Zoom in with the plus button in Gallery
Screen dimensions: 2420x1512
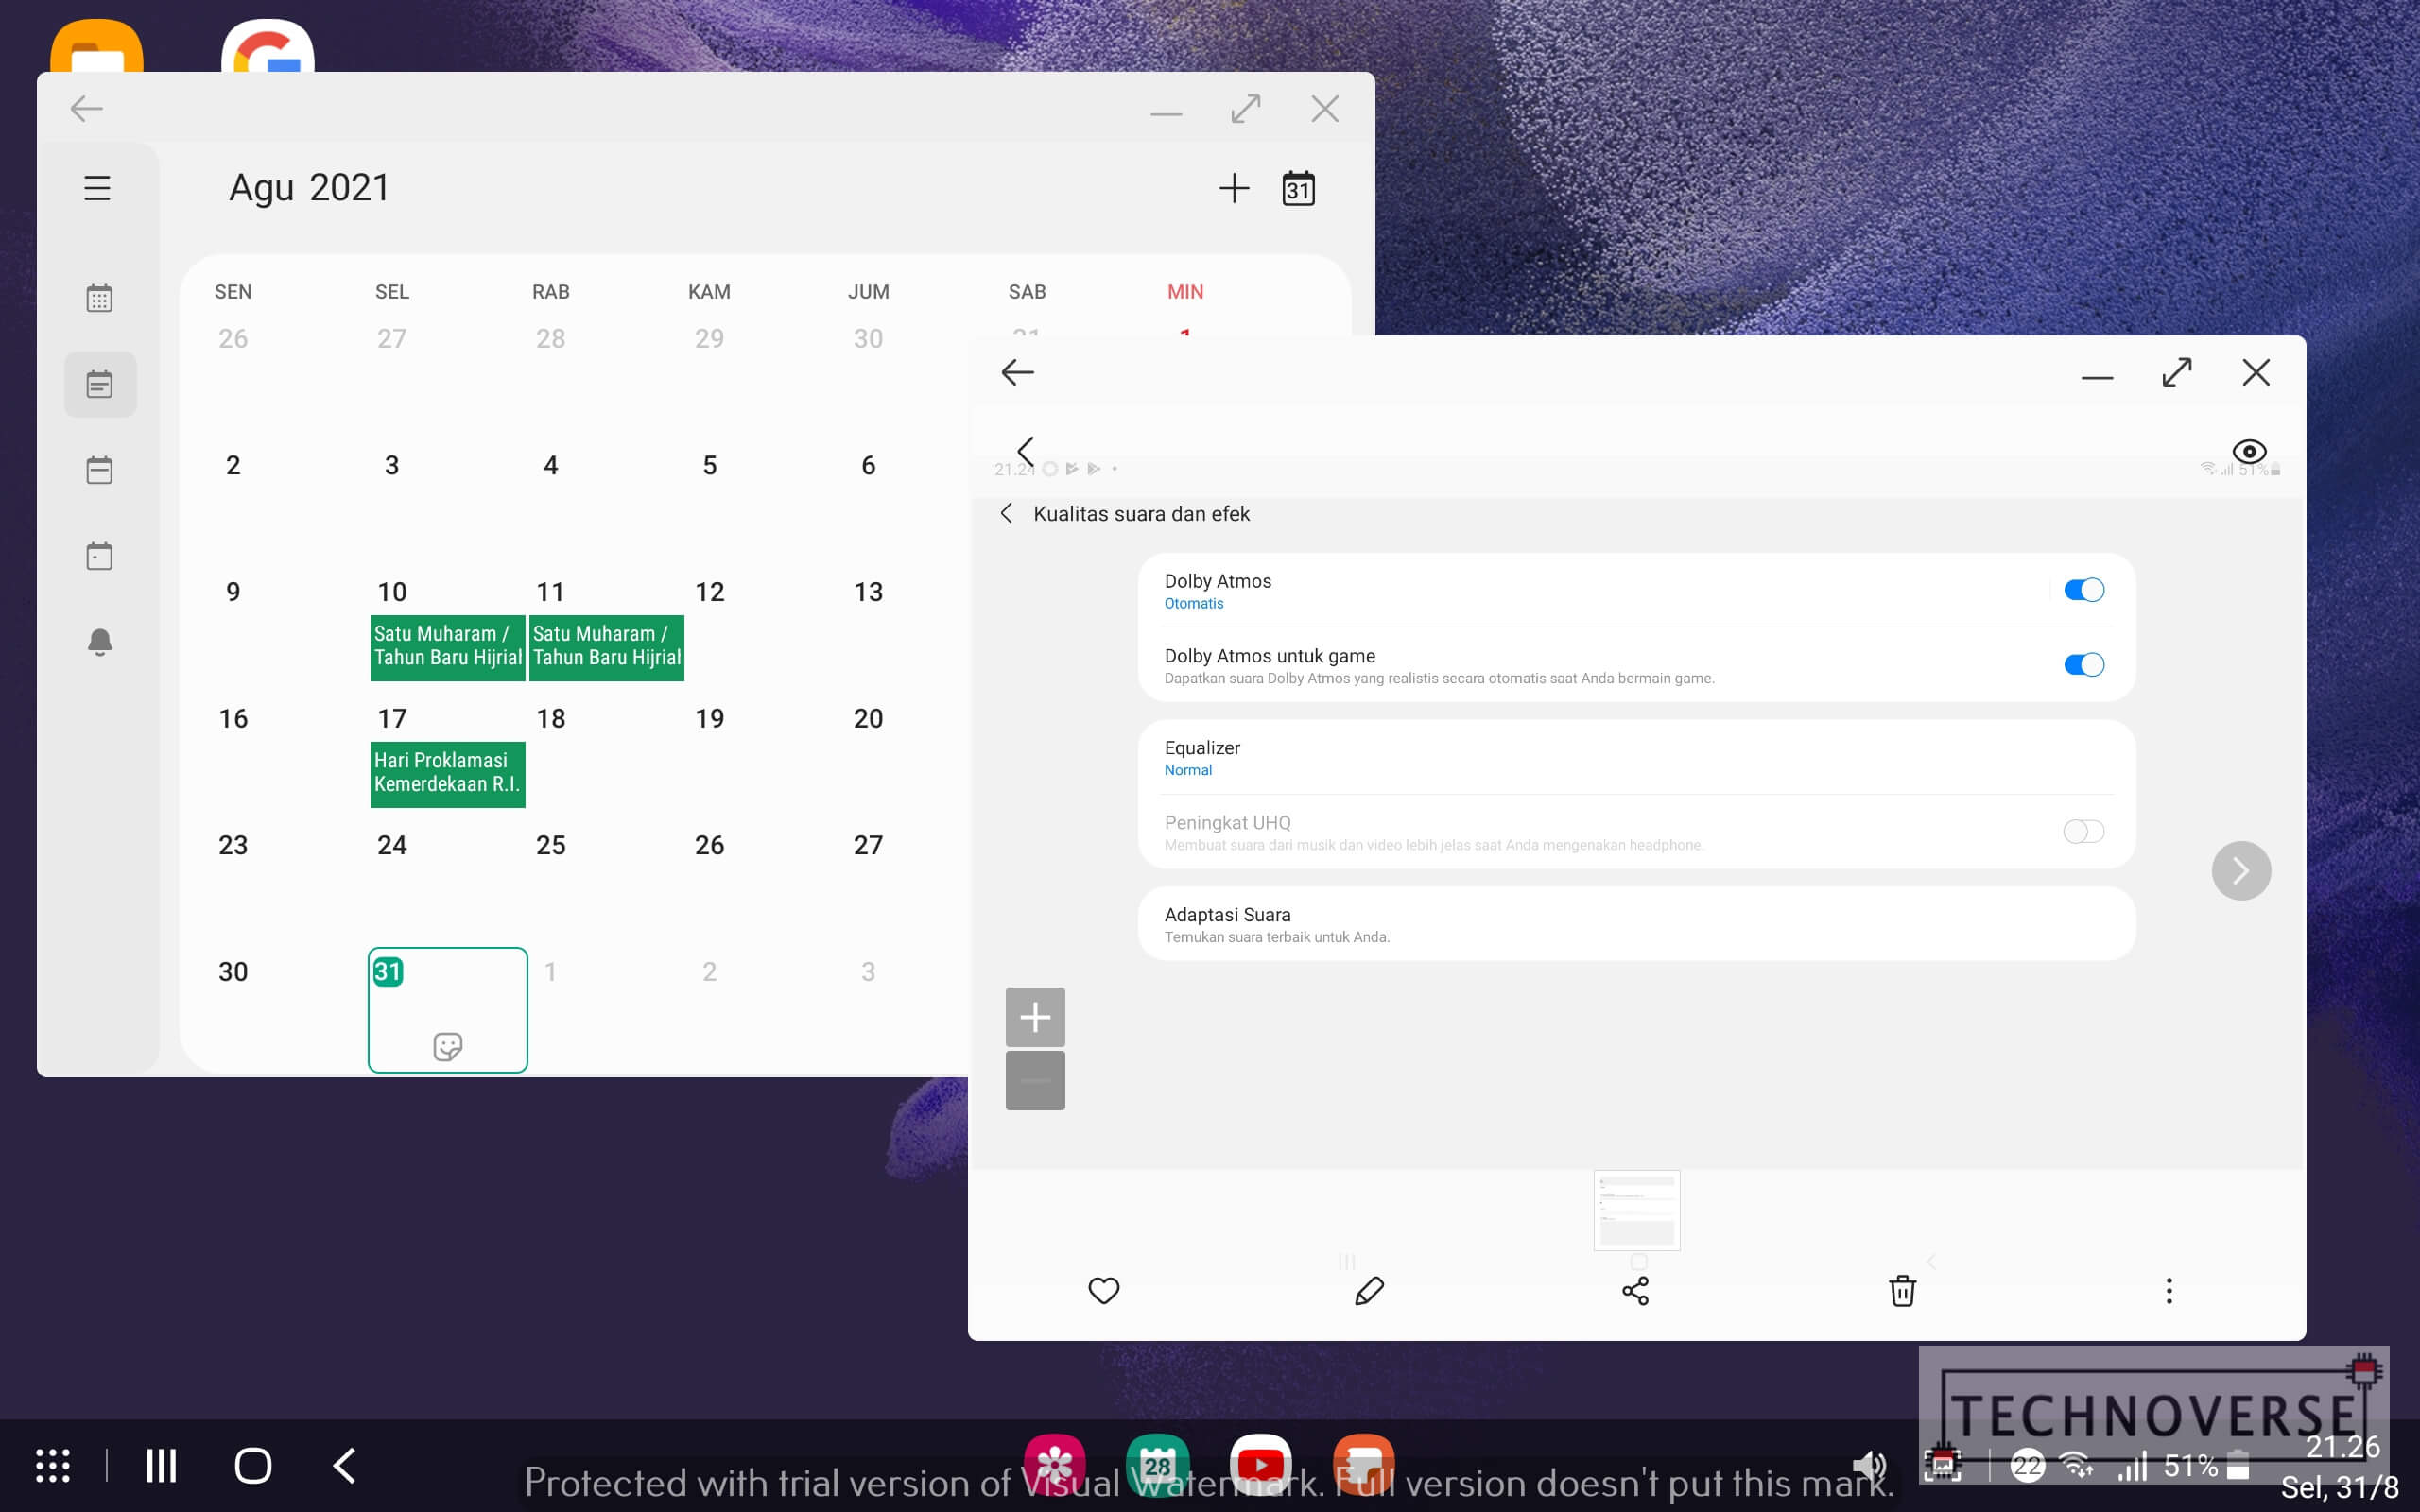[1035, 1017]
